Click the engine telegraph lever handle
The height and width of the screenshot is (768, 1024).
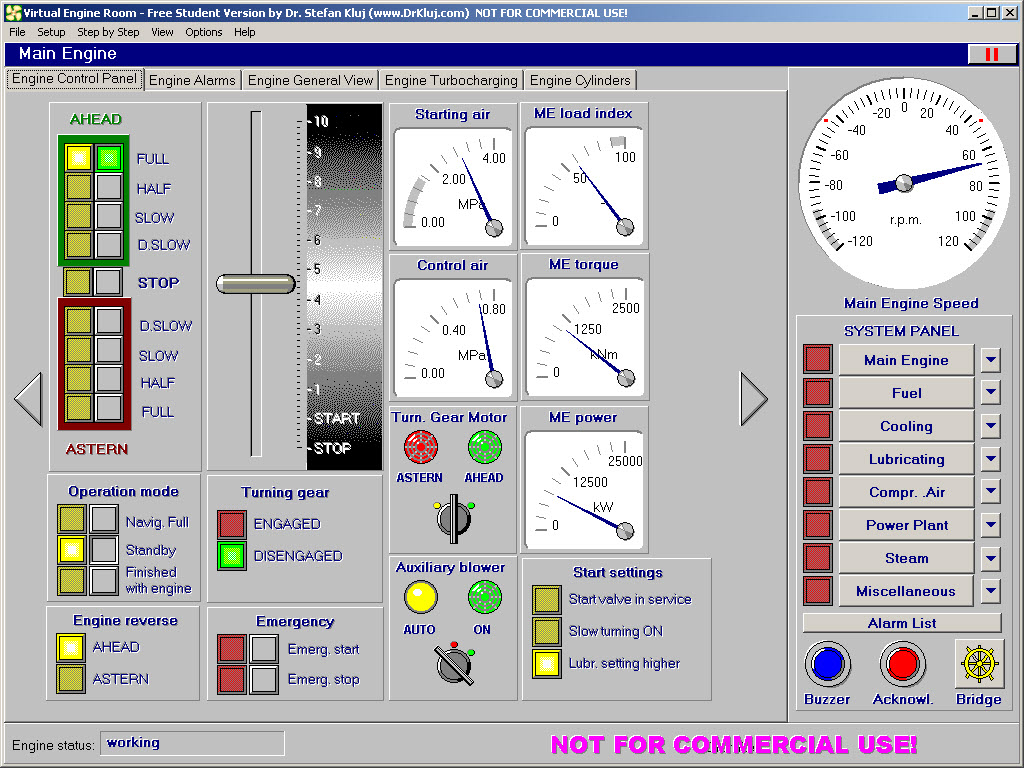point(256,284)
